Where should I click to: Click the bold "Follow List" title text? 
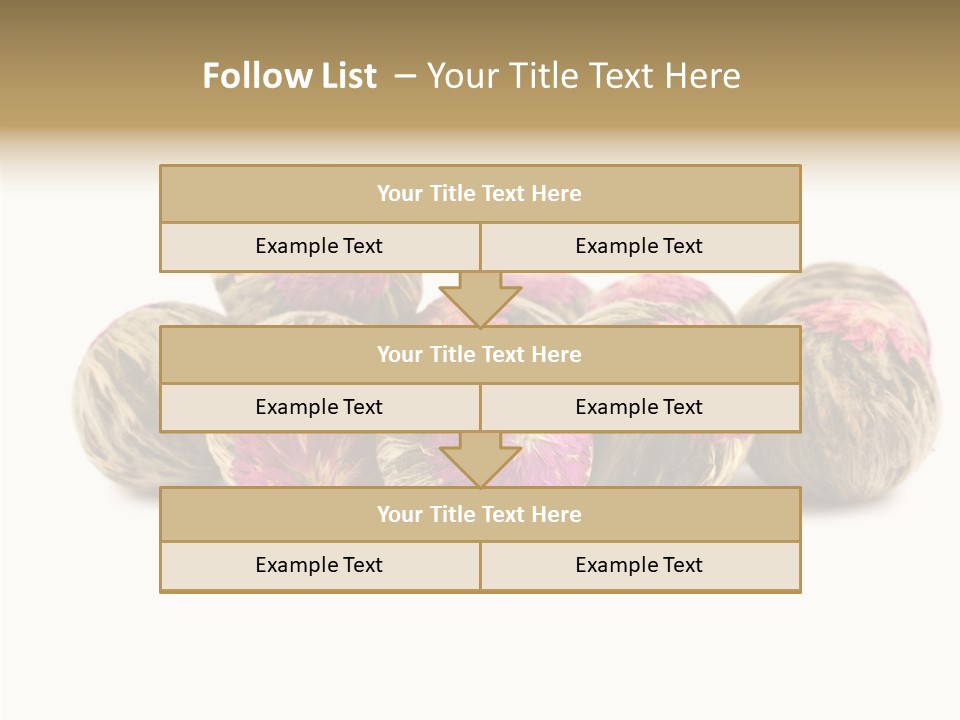click(289, 76)
